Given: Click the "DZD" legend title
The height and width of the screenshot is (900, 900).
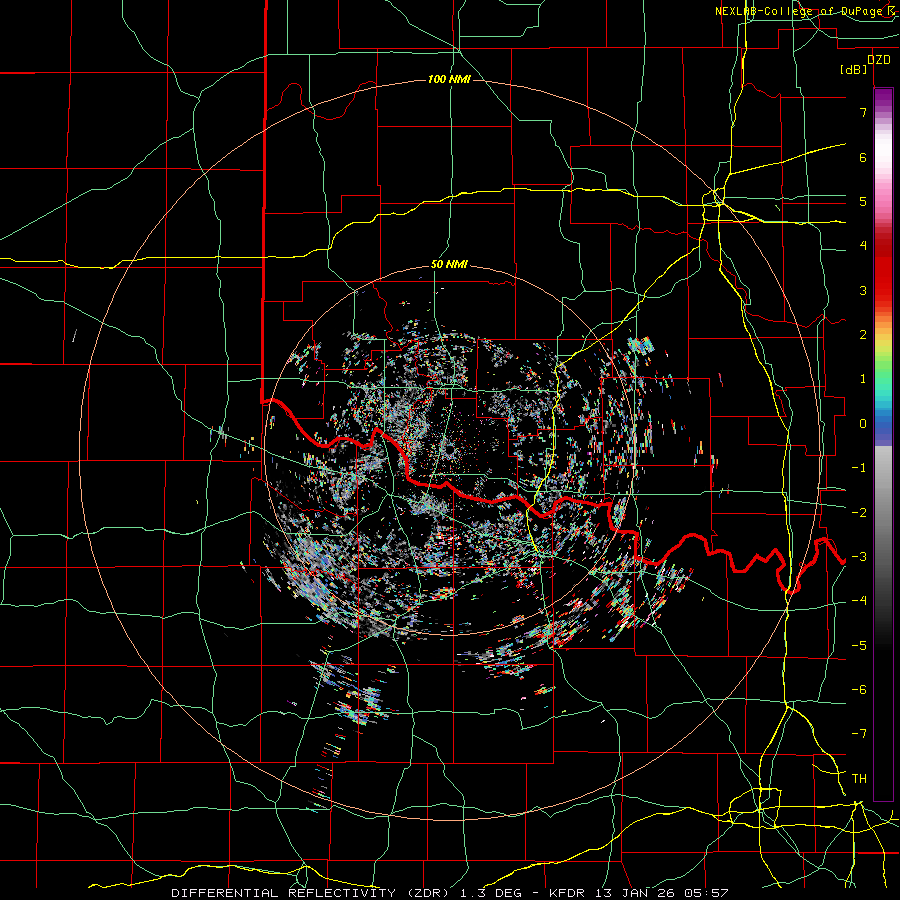Looking at the screenshot, I should pyautogui.click(x=879, y=60).
